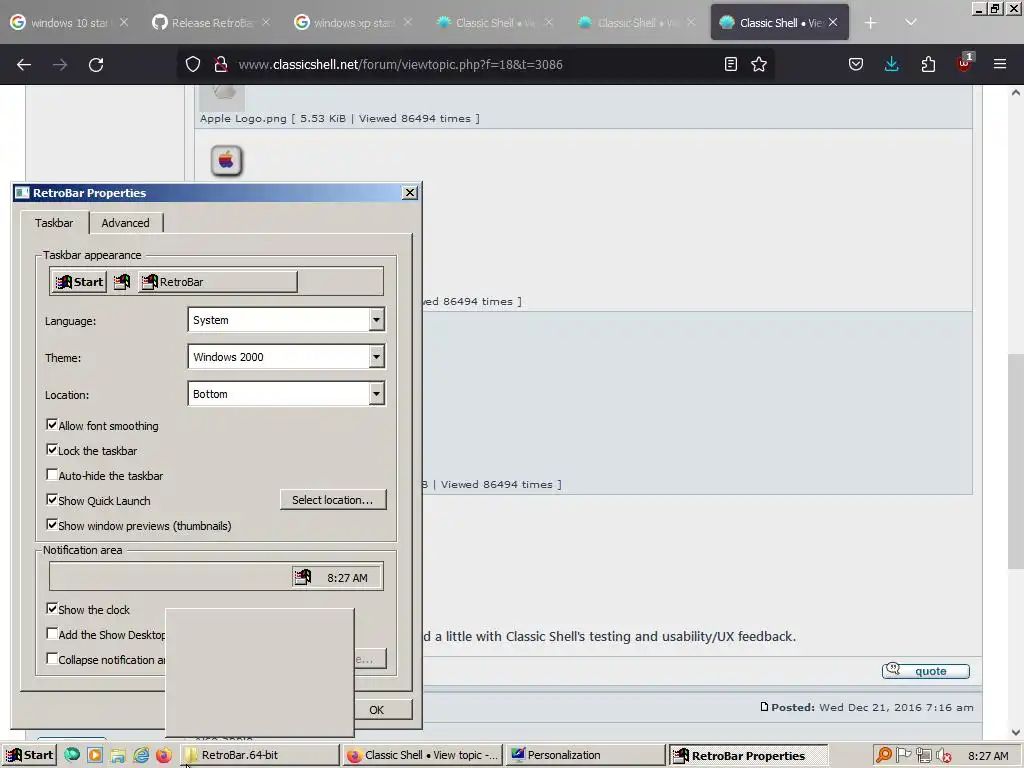The height and width of the screenshot is (768, 1024).
Task: Click the flag icon in notification area preview
Action: [x=302, y=577]
